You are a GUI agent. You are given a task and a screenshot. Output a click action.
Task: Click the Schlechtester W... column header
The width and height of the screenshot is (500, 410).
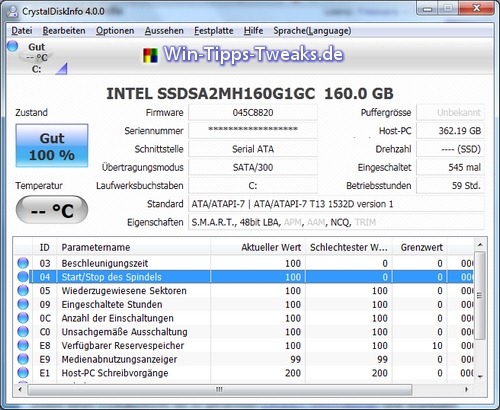[349, 247]
